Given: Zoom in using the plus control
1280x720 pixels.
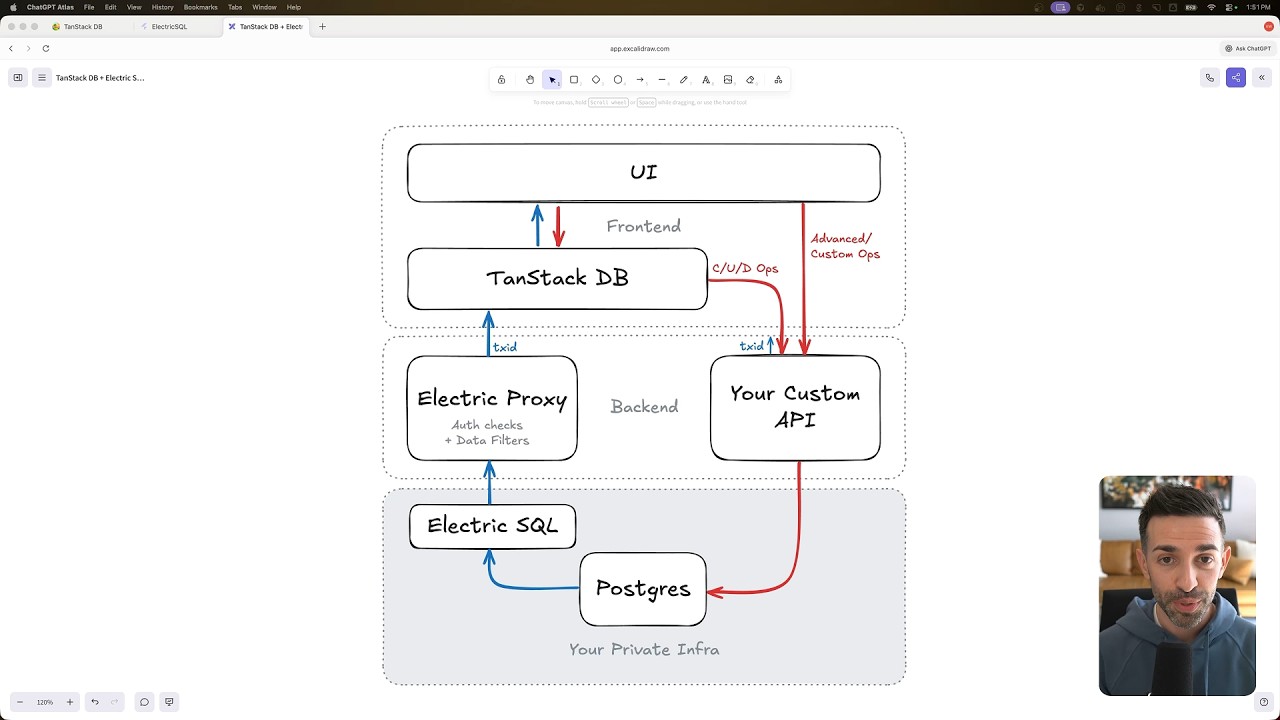Looking at the screenshot, I should pyautogui.click(x=68, y=701).
